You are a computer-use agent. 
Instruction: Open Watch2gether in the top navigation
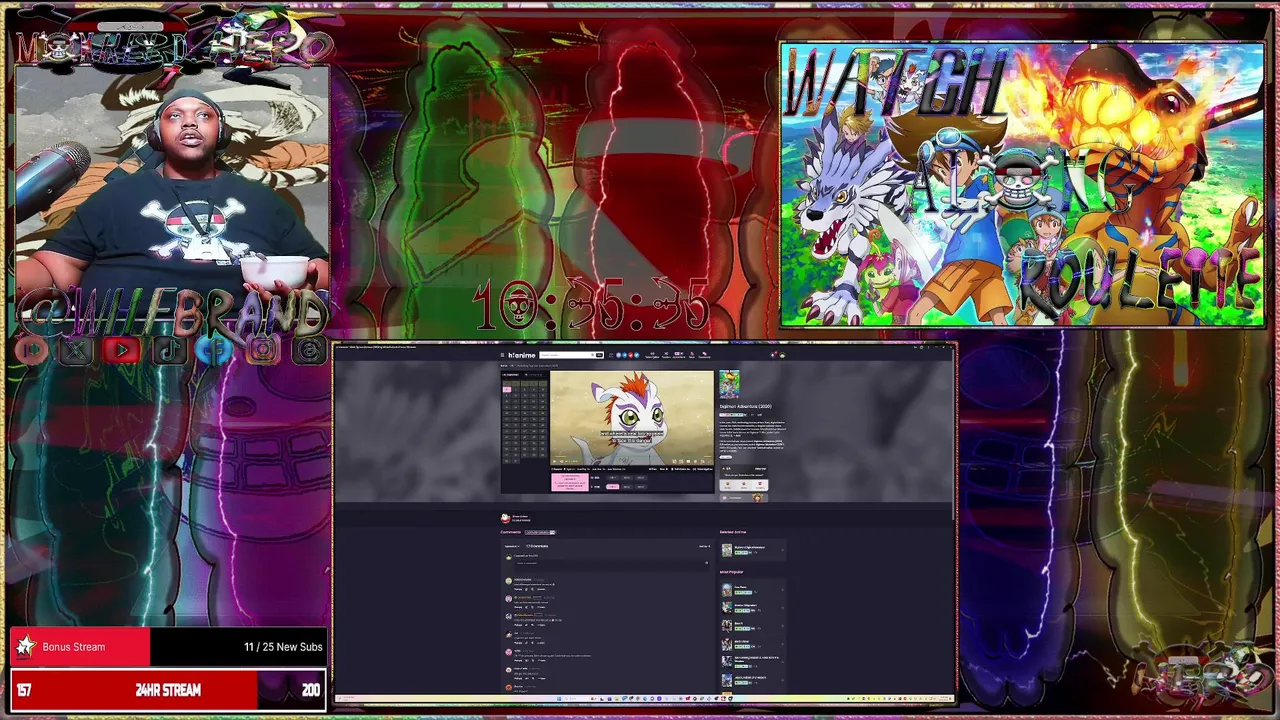(652, 355)
